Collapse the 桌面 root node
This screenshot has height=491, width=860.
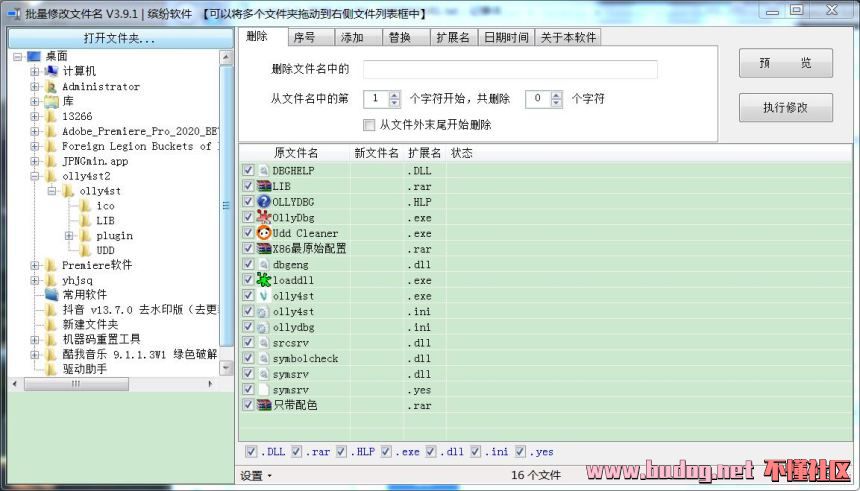[x=18, y=57]
